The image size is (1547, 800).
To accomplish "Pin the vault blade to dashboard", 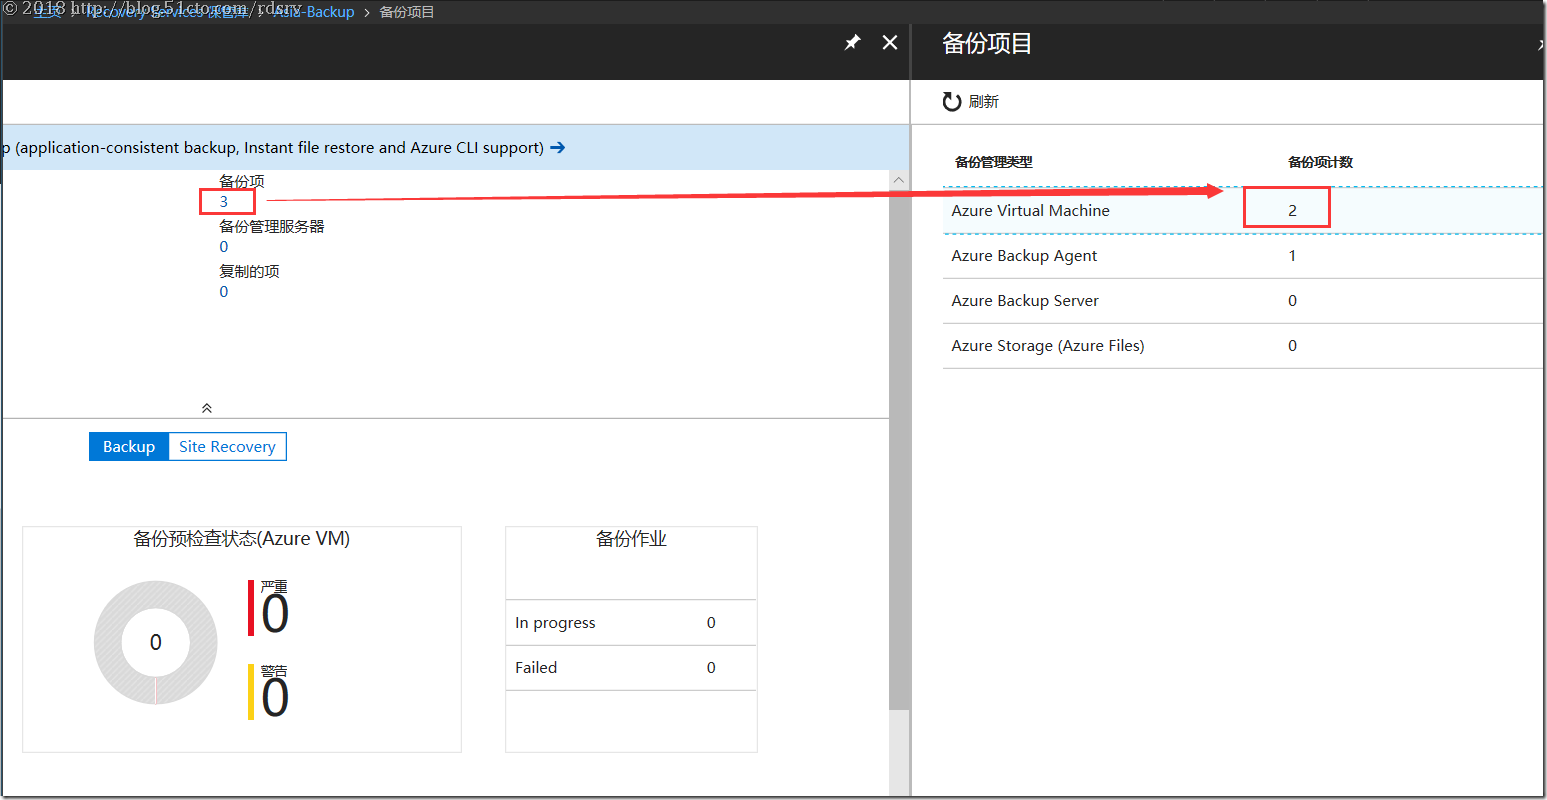I will point(852,42).
